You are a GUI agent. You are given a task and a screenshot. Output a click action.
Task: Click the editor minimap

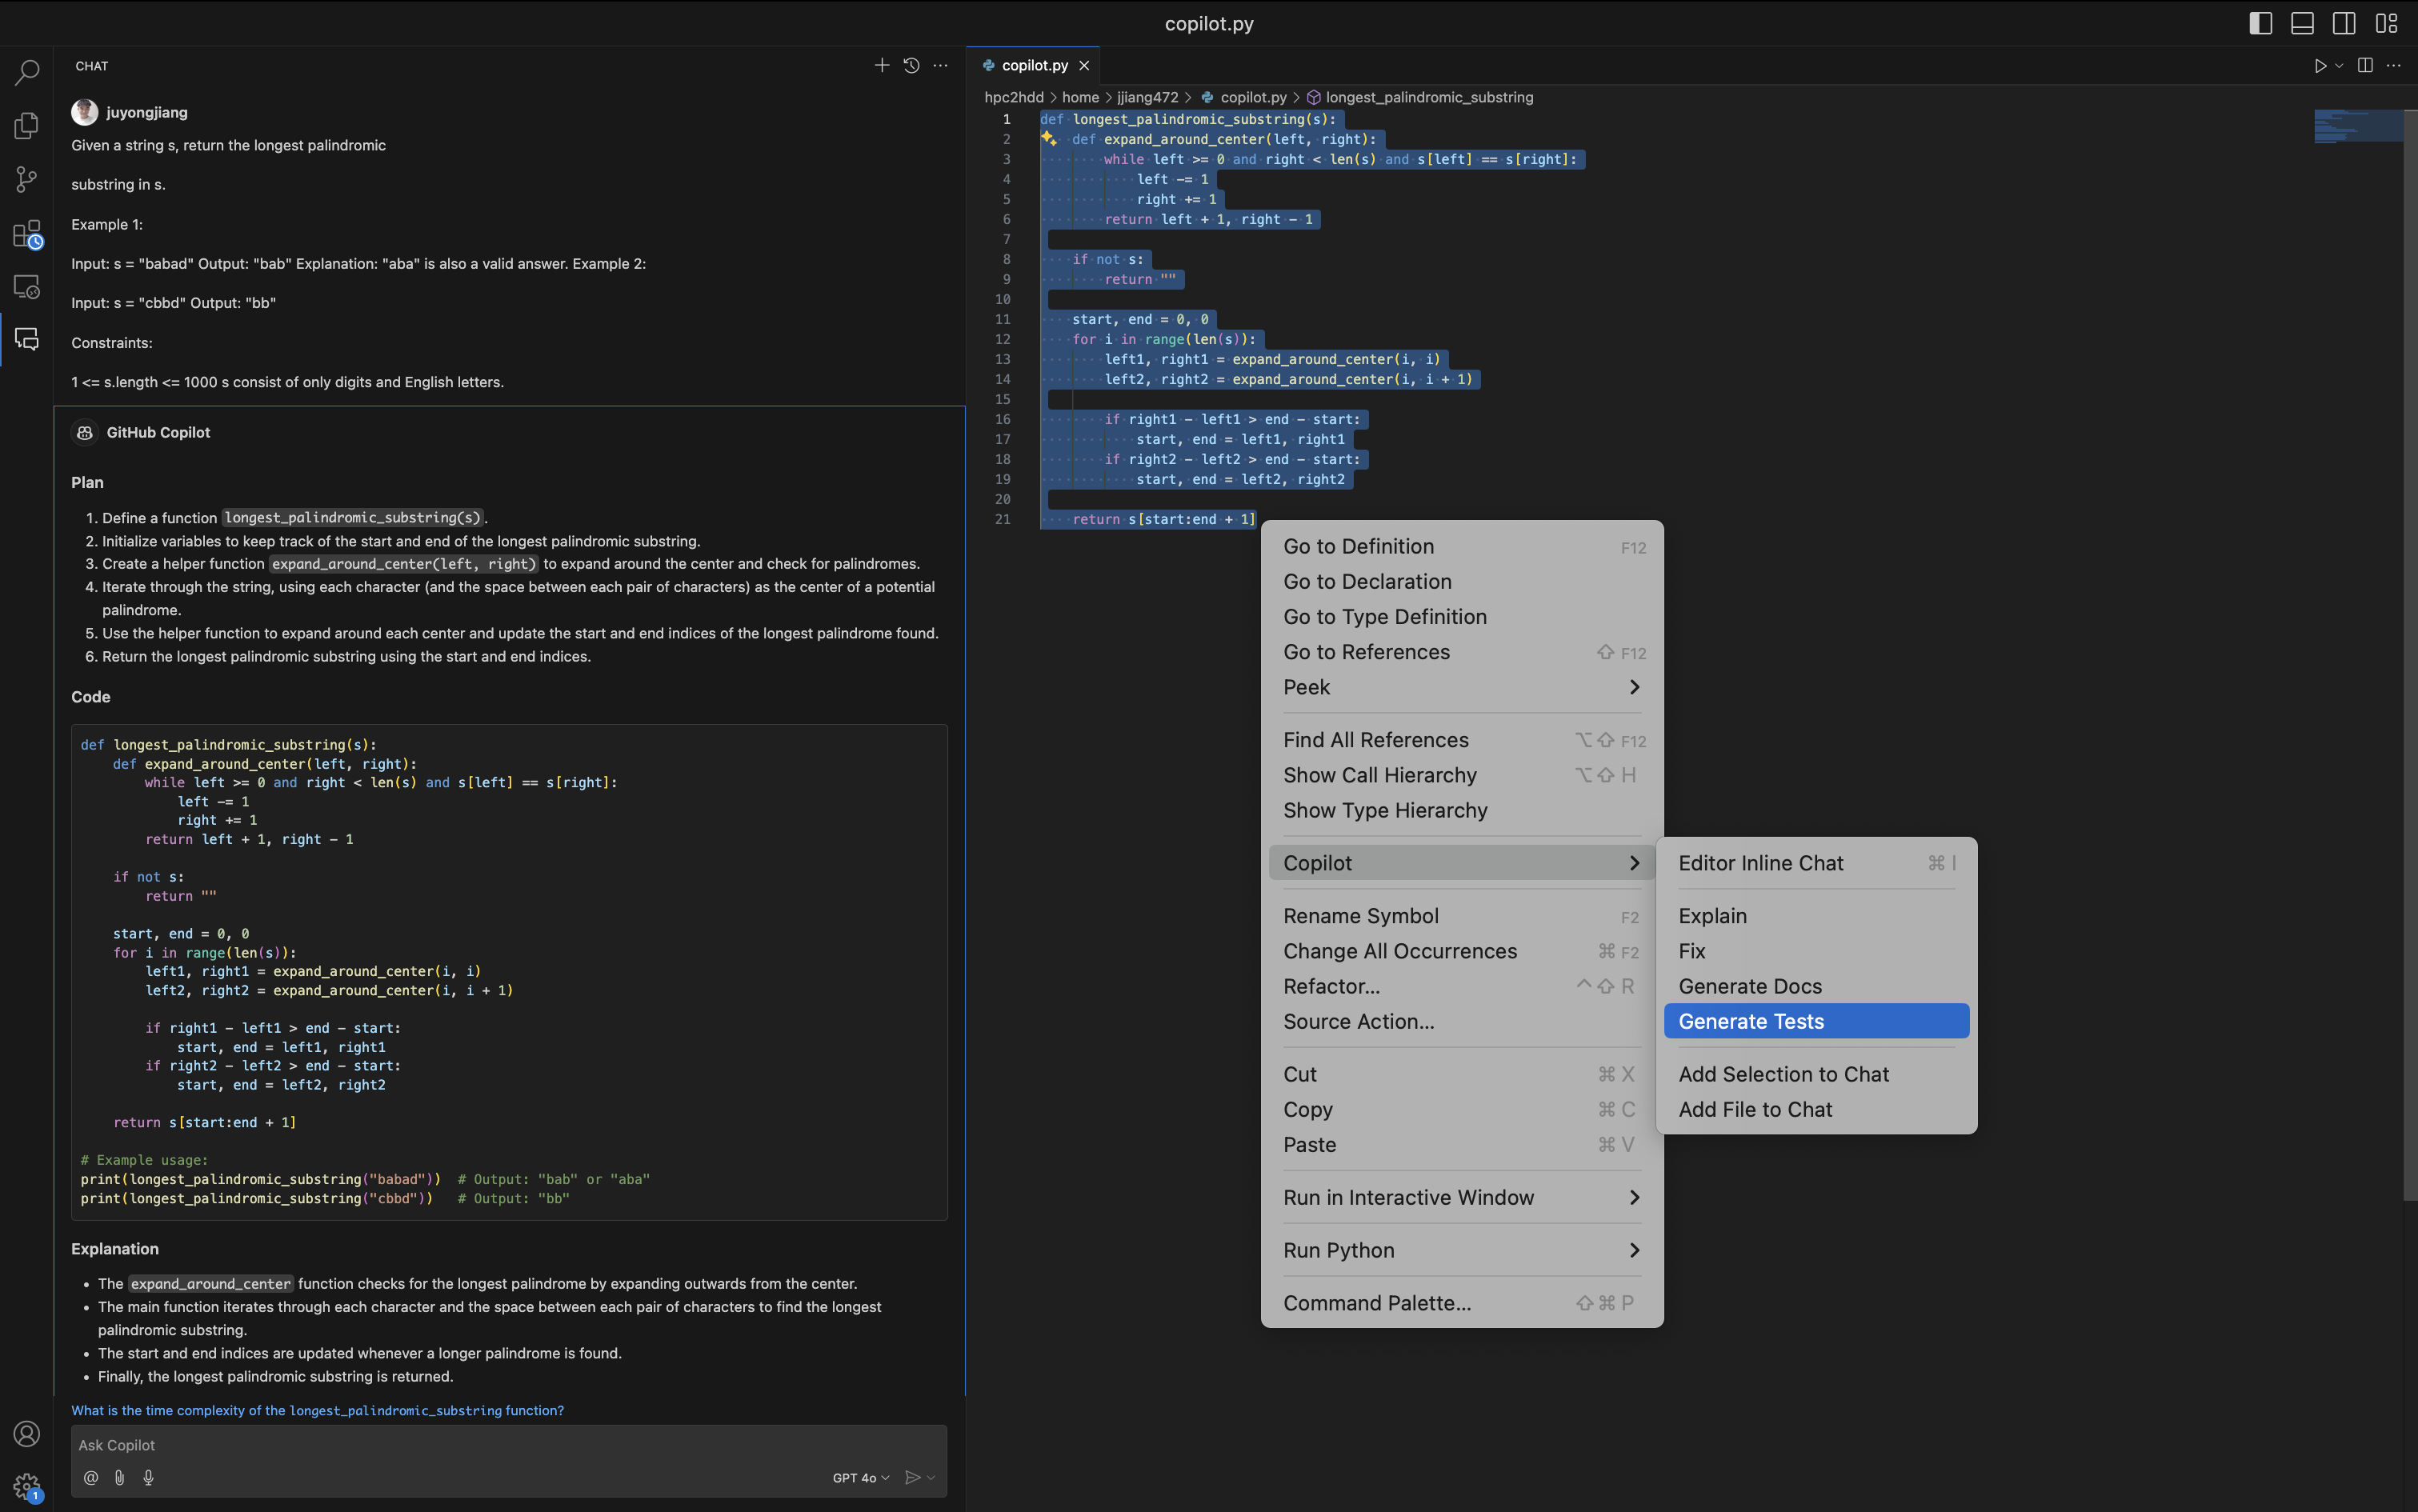click(2357, 126)
